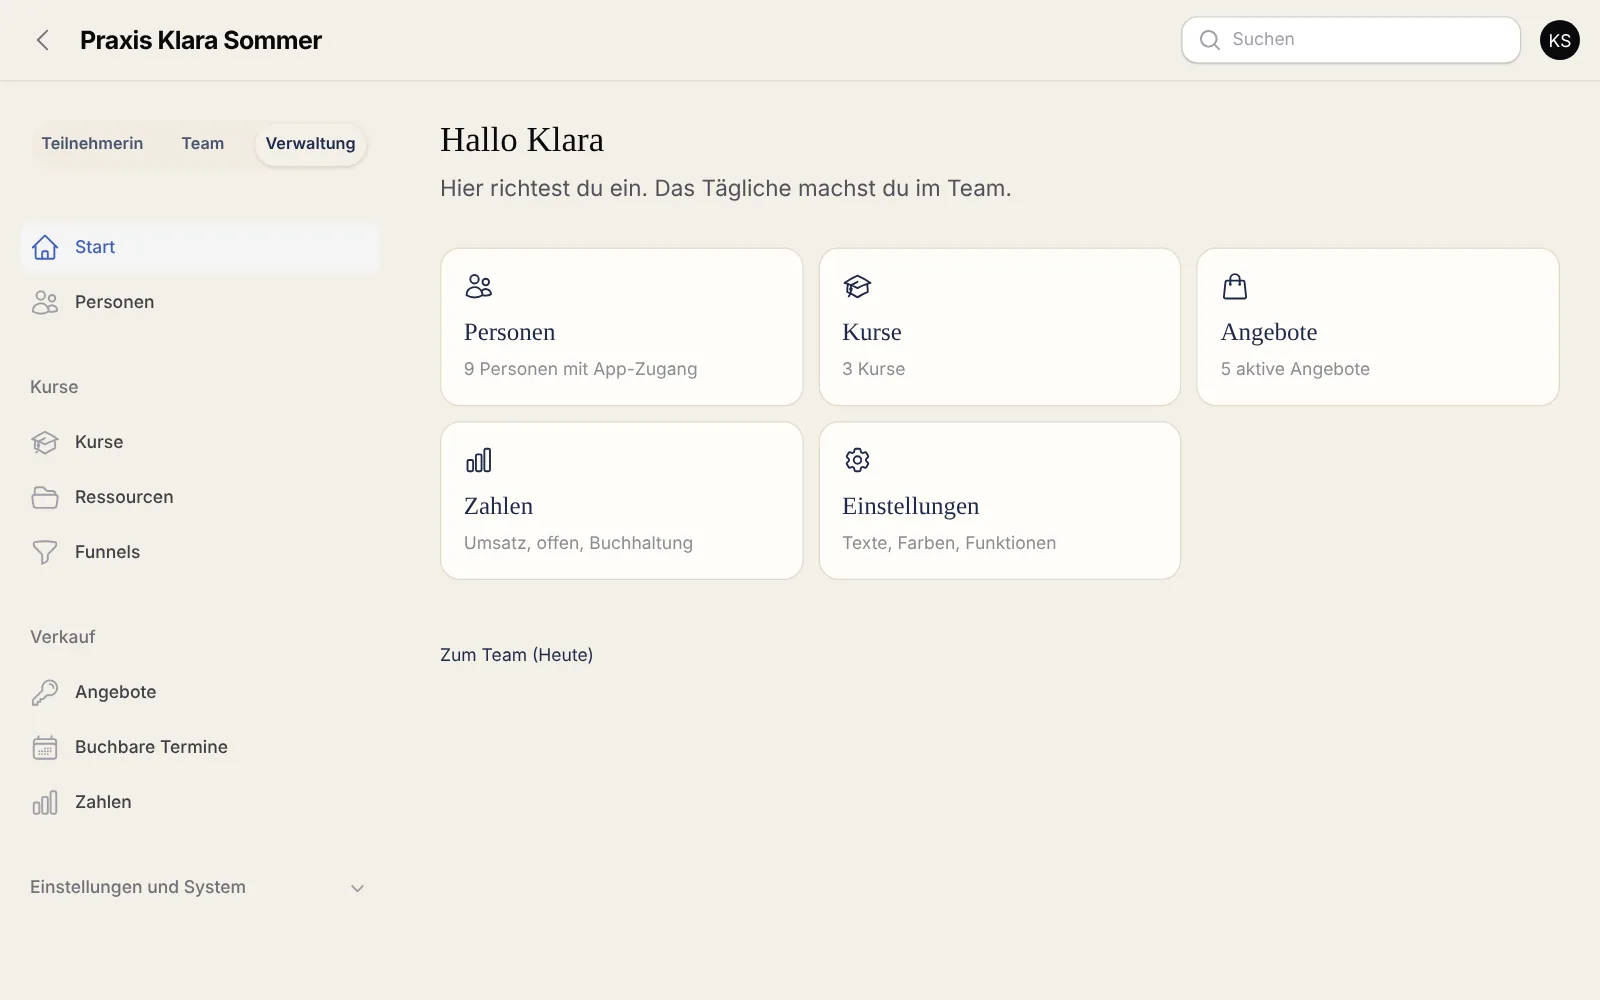This screenshot has height=1000, width=1600.
Task: Open the KS profile avatar
Action: coord(1559,40)
